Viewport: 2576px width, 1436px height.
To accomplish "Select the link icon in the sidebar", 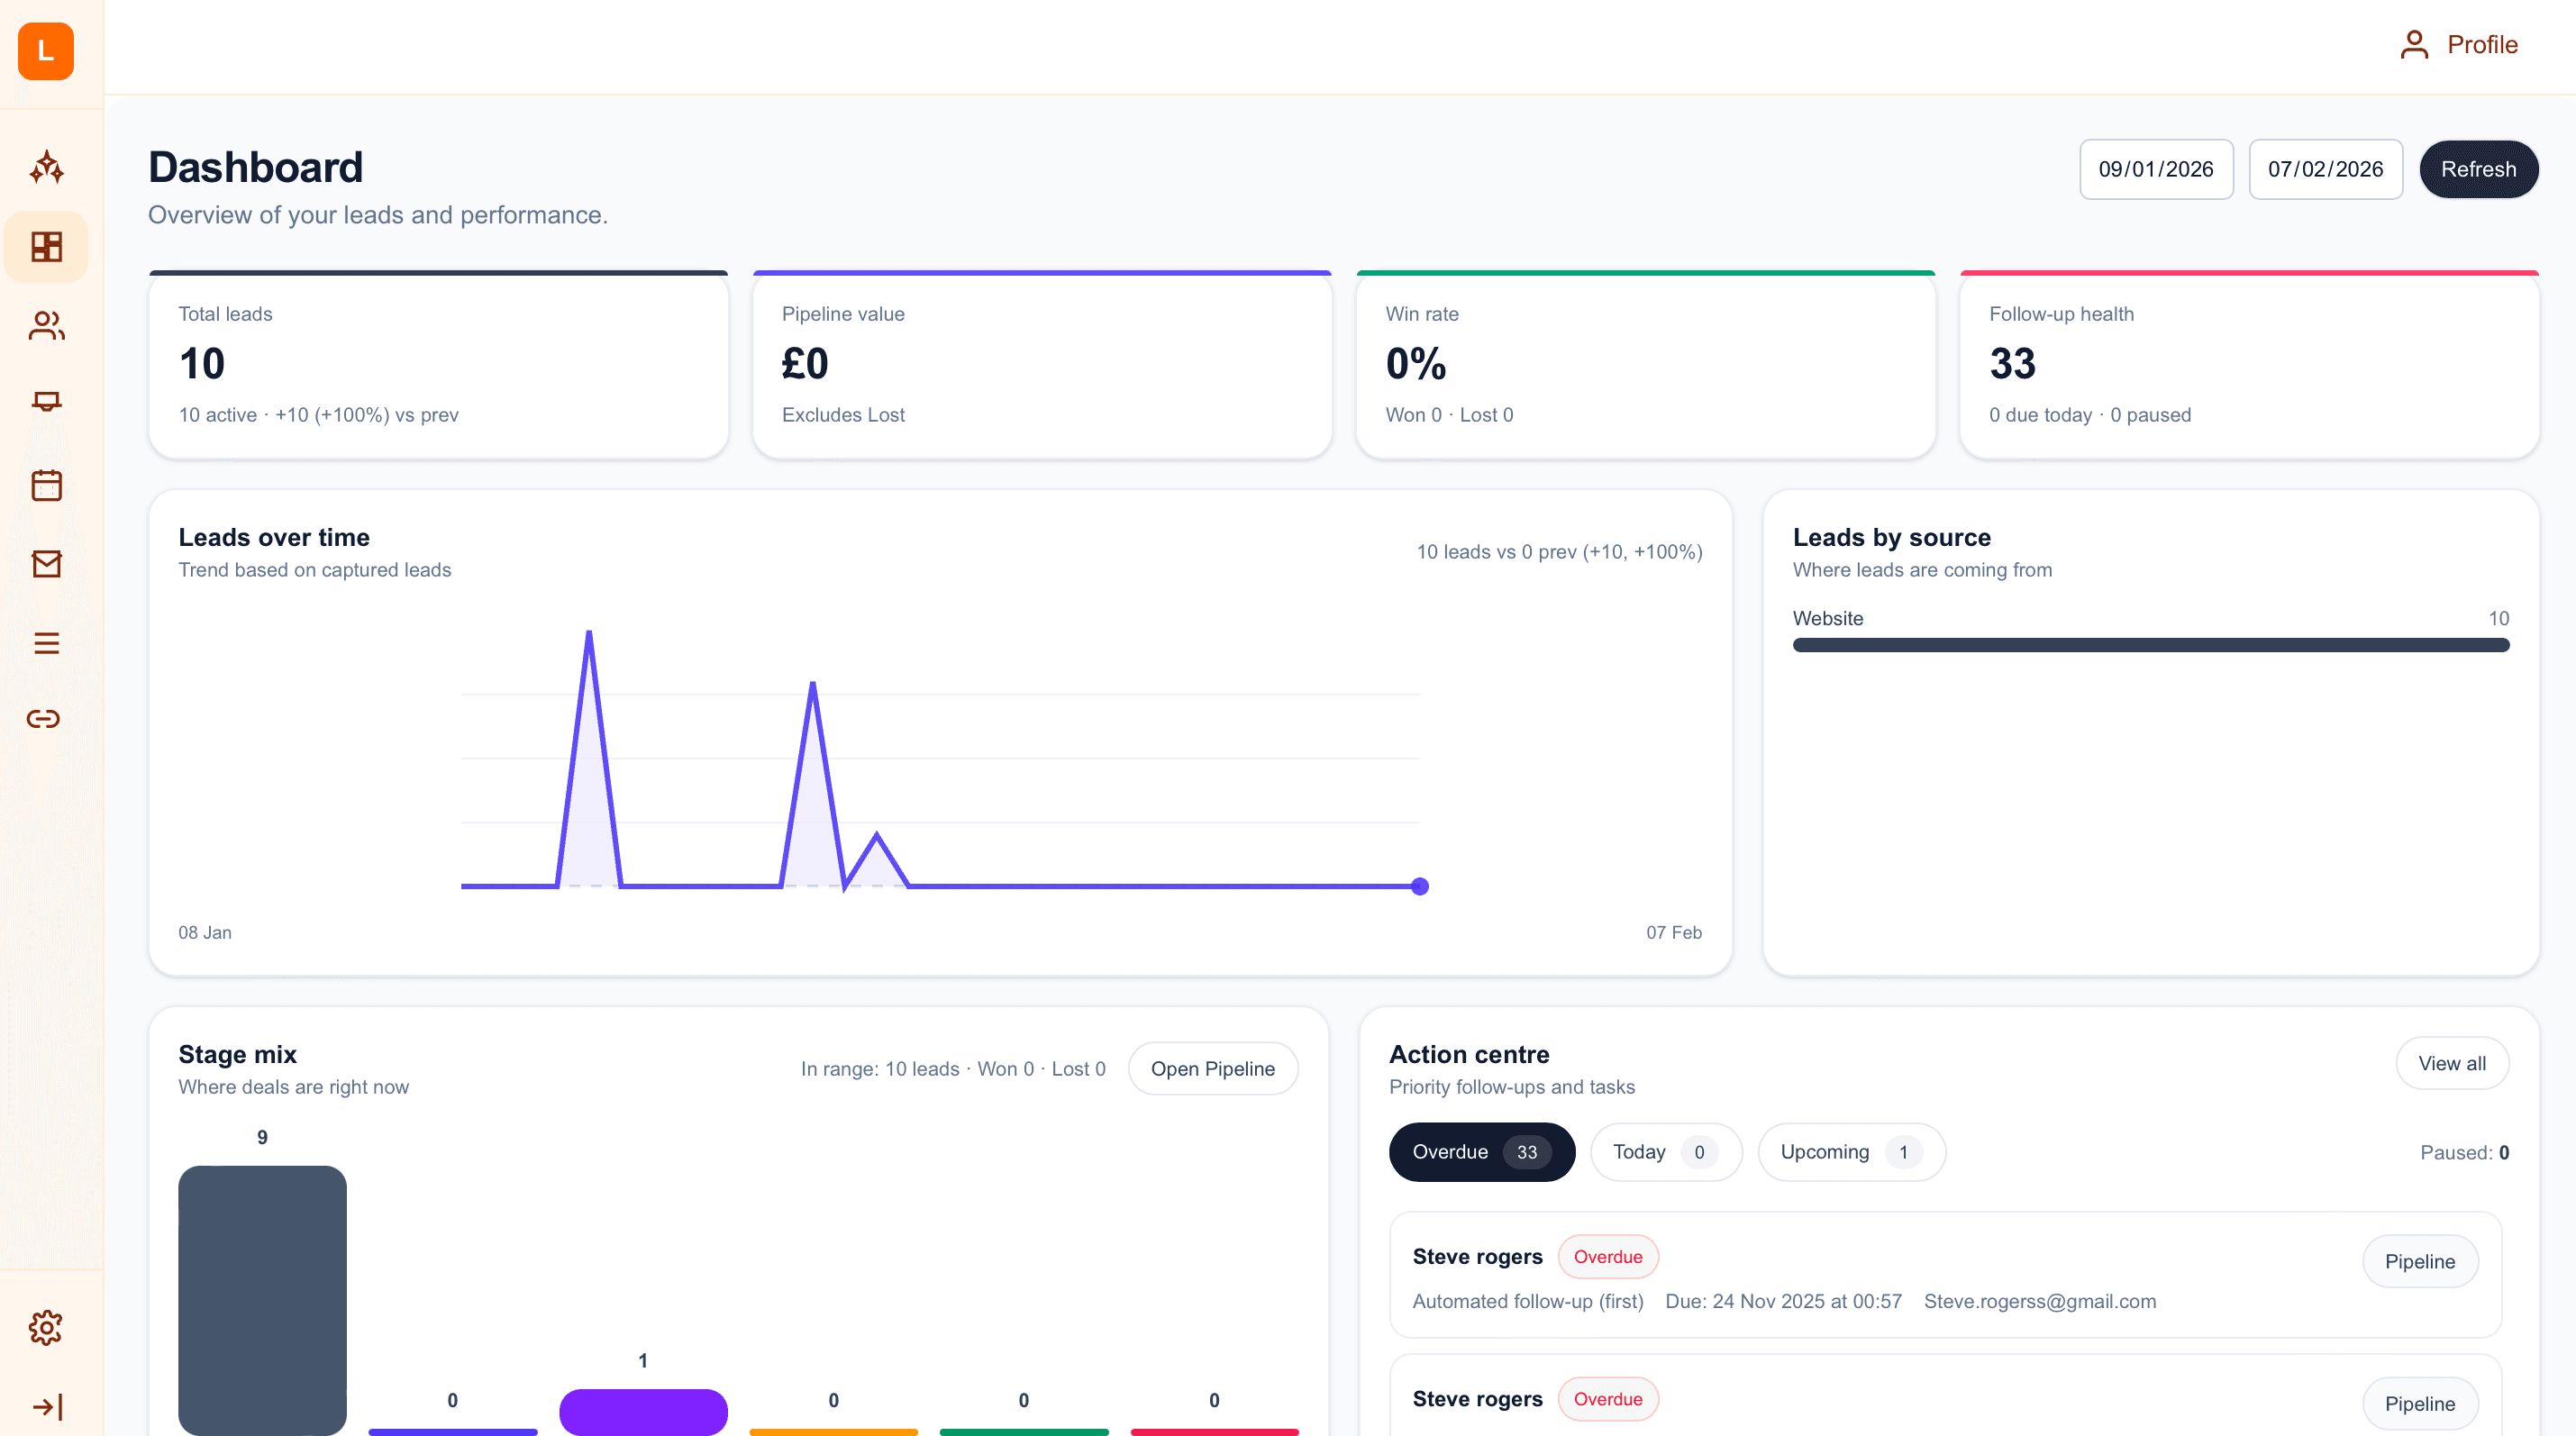I will [x=46, y=718].
